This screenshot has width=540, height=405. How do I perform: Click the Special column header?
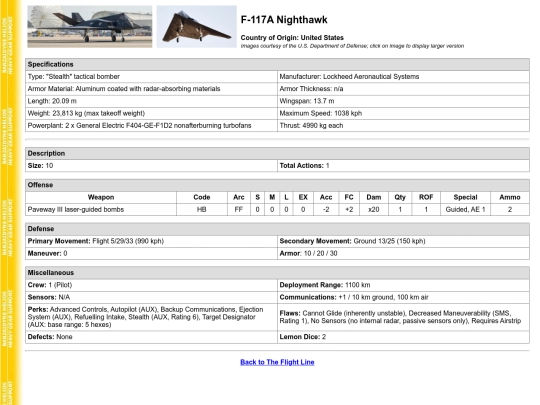465,197
